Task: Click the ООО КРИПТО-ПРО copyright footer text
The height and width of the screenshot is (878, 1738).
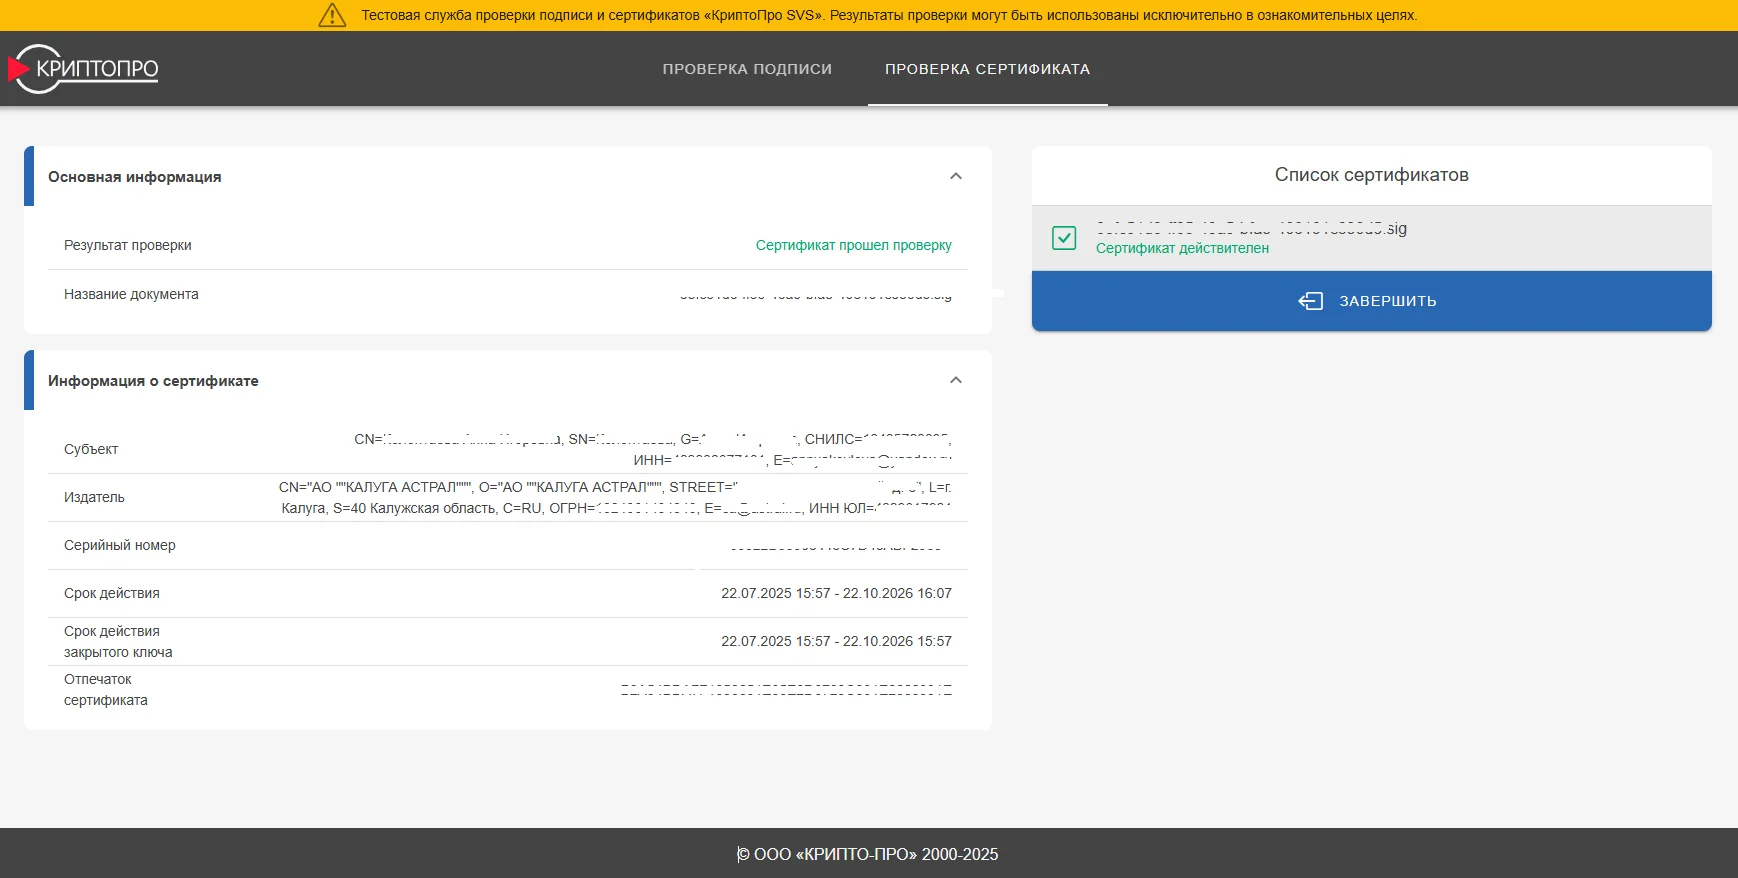Action: click(x=868, y=854)
